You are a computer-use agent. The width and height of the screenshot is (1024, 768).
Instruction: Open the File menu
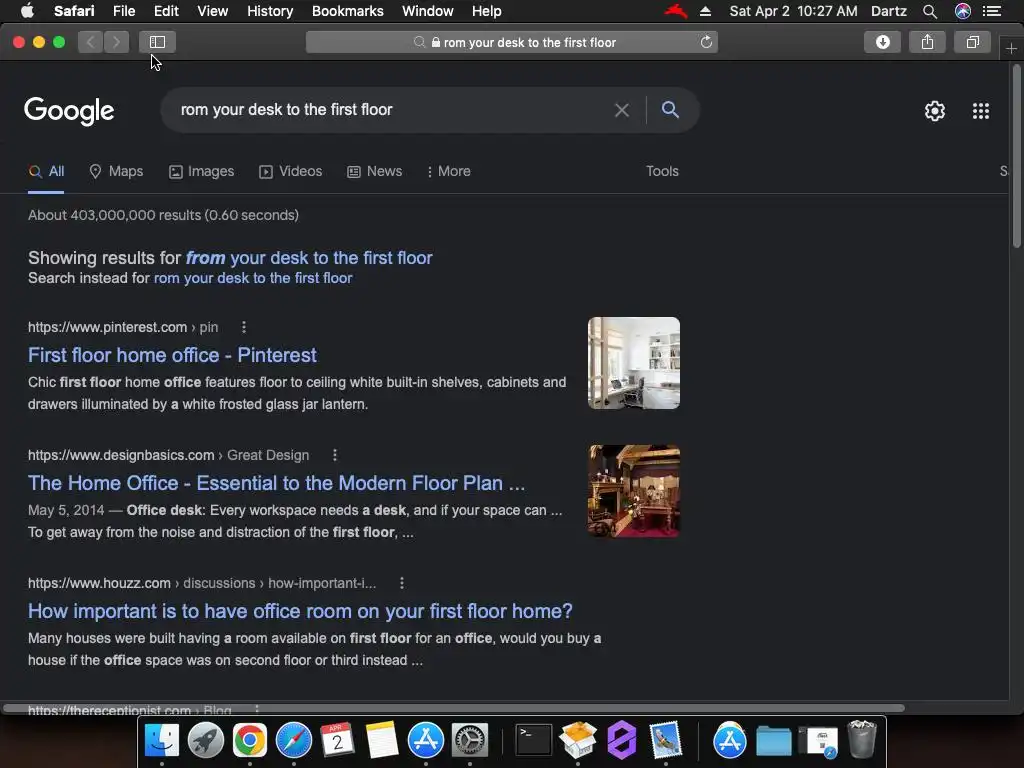pyautogui.click(x=124, y=11)
